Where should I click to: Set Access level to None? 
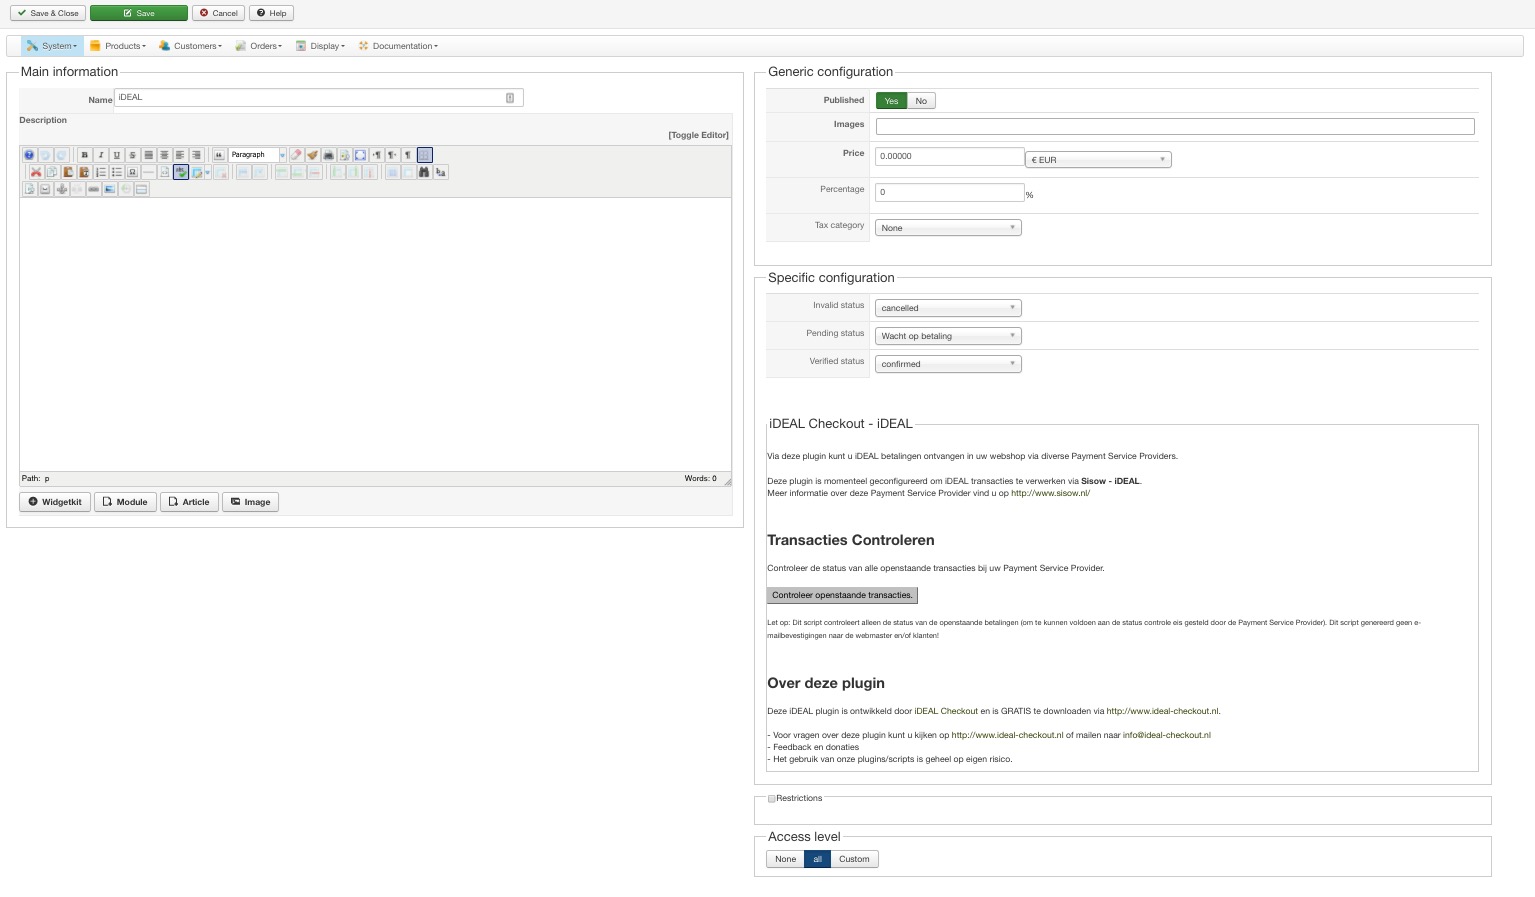tap(786, 859)
